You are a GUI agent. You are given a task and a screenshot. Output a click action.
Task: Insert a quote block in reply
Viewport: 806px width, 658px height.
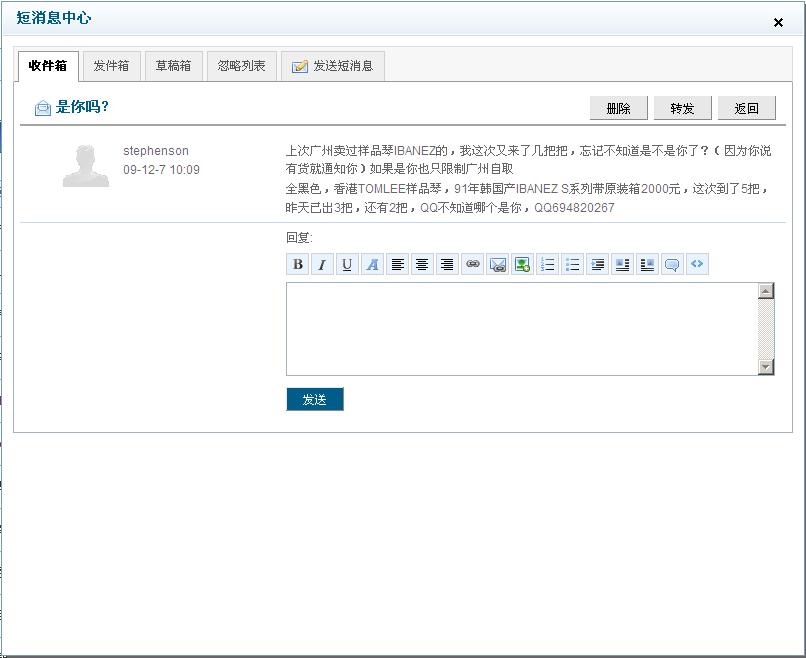[672, 265]
